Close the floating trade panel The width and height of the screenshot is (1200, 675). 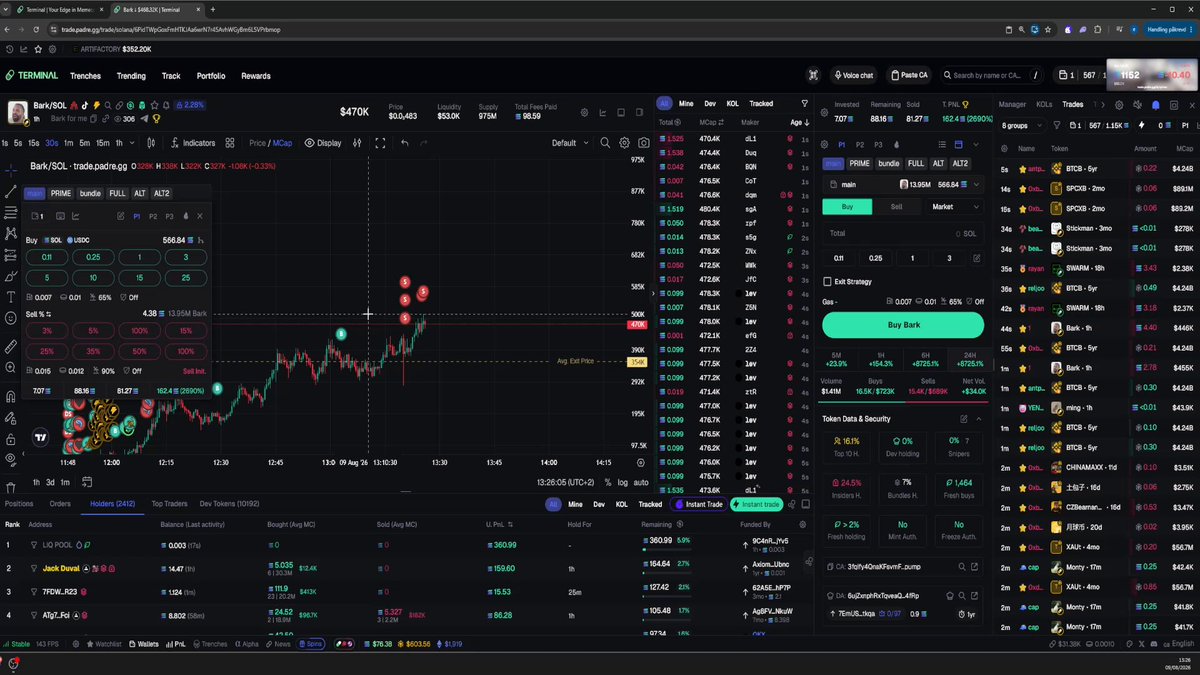[200, 216]
